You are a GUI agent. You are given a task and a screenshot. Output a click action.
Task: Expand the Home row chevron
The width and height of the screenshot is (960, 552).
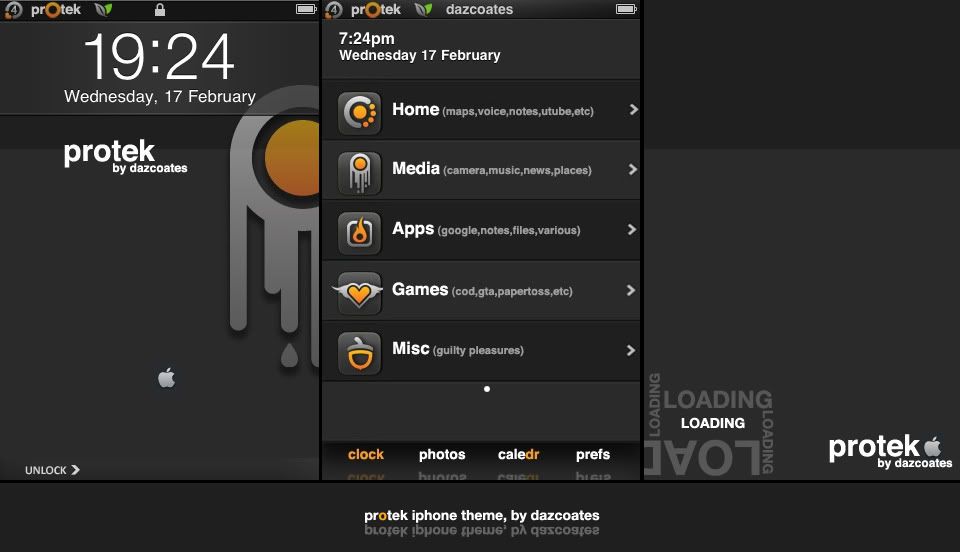[x=633, y=110]
